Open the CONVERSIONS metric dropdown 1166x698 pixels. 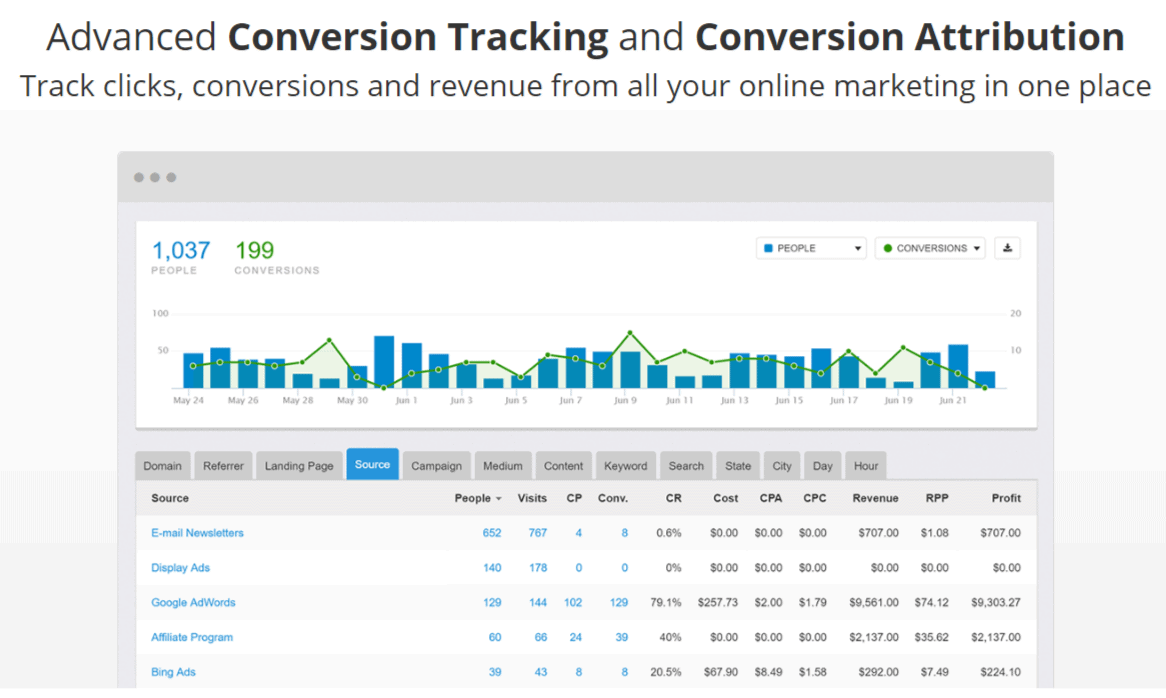tap(930, 248)
